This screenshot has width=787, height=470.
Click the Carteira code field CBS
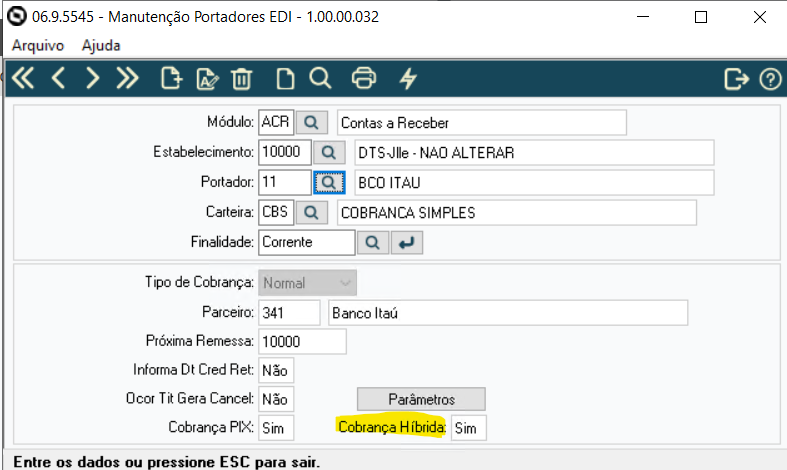click(x=276, y=212)
